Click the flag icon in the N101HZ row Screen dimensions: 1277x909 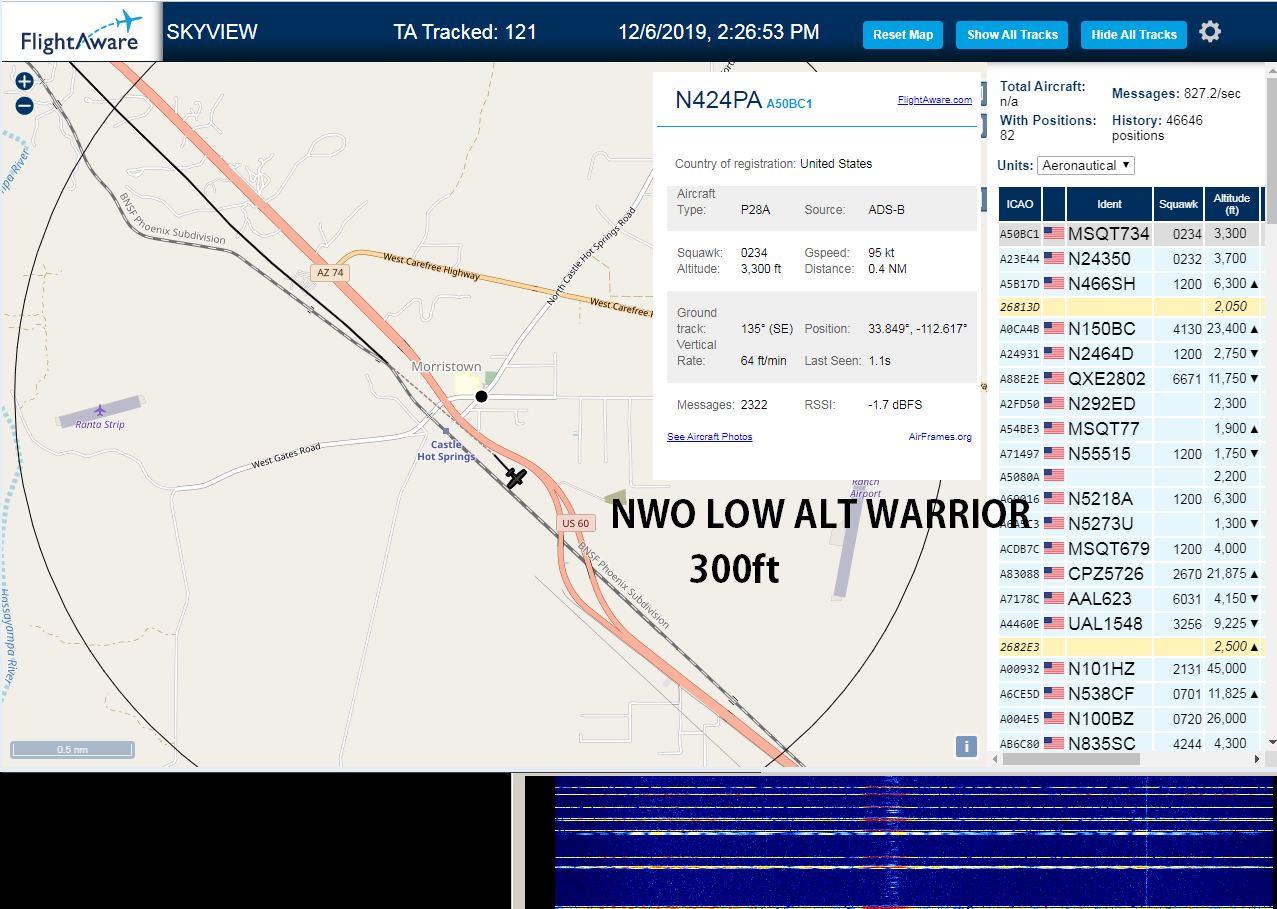1054,668
